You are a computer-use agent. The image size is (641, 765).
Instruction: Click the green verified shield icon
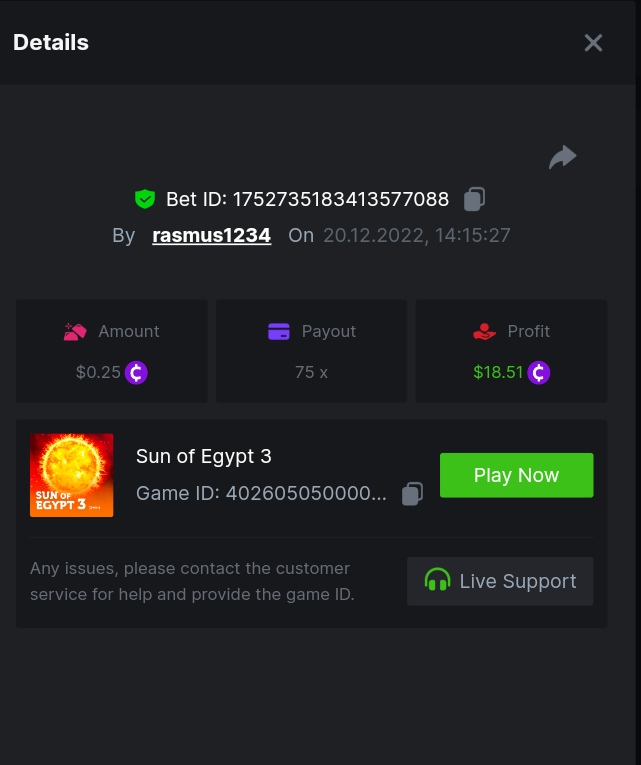tap(145, 199)
